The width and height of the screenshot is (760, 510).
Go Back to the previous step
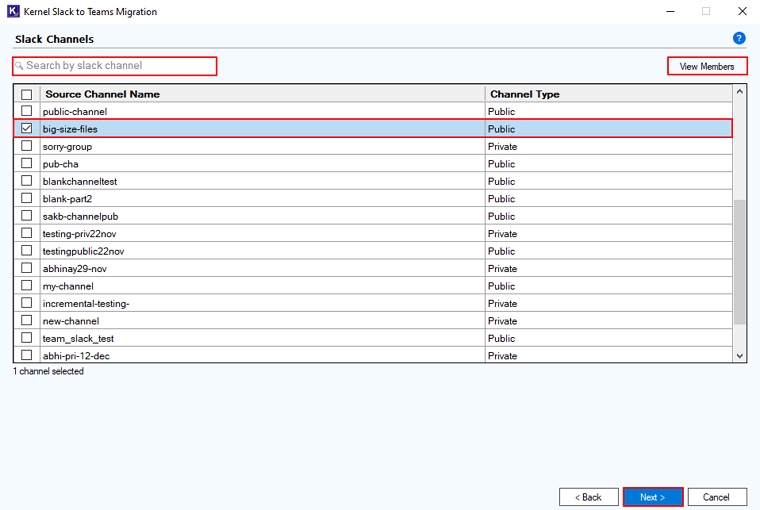coord(588,497)
